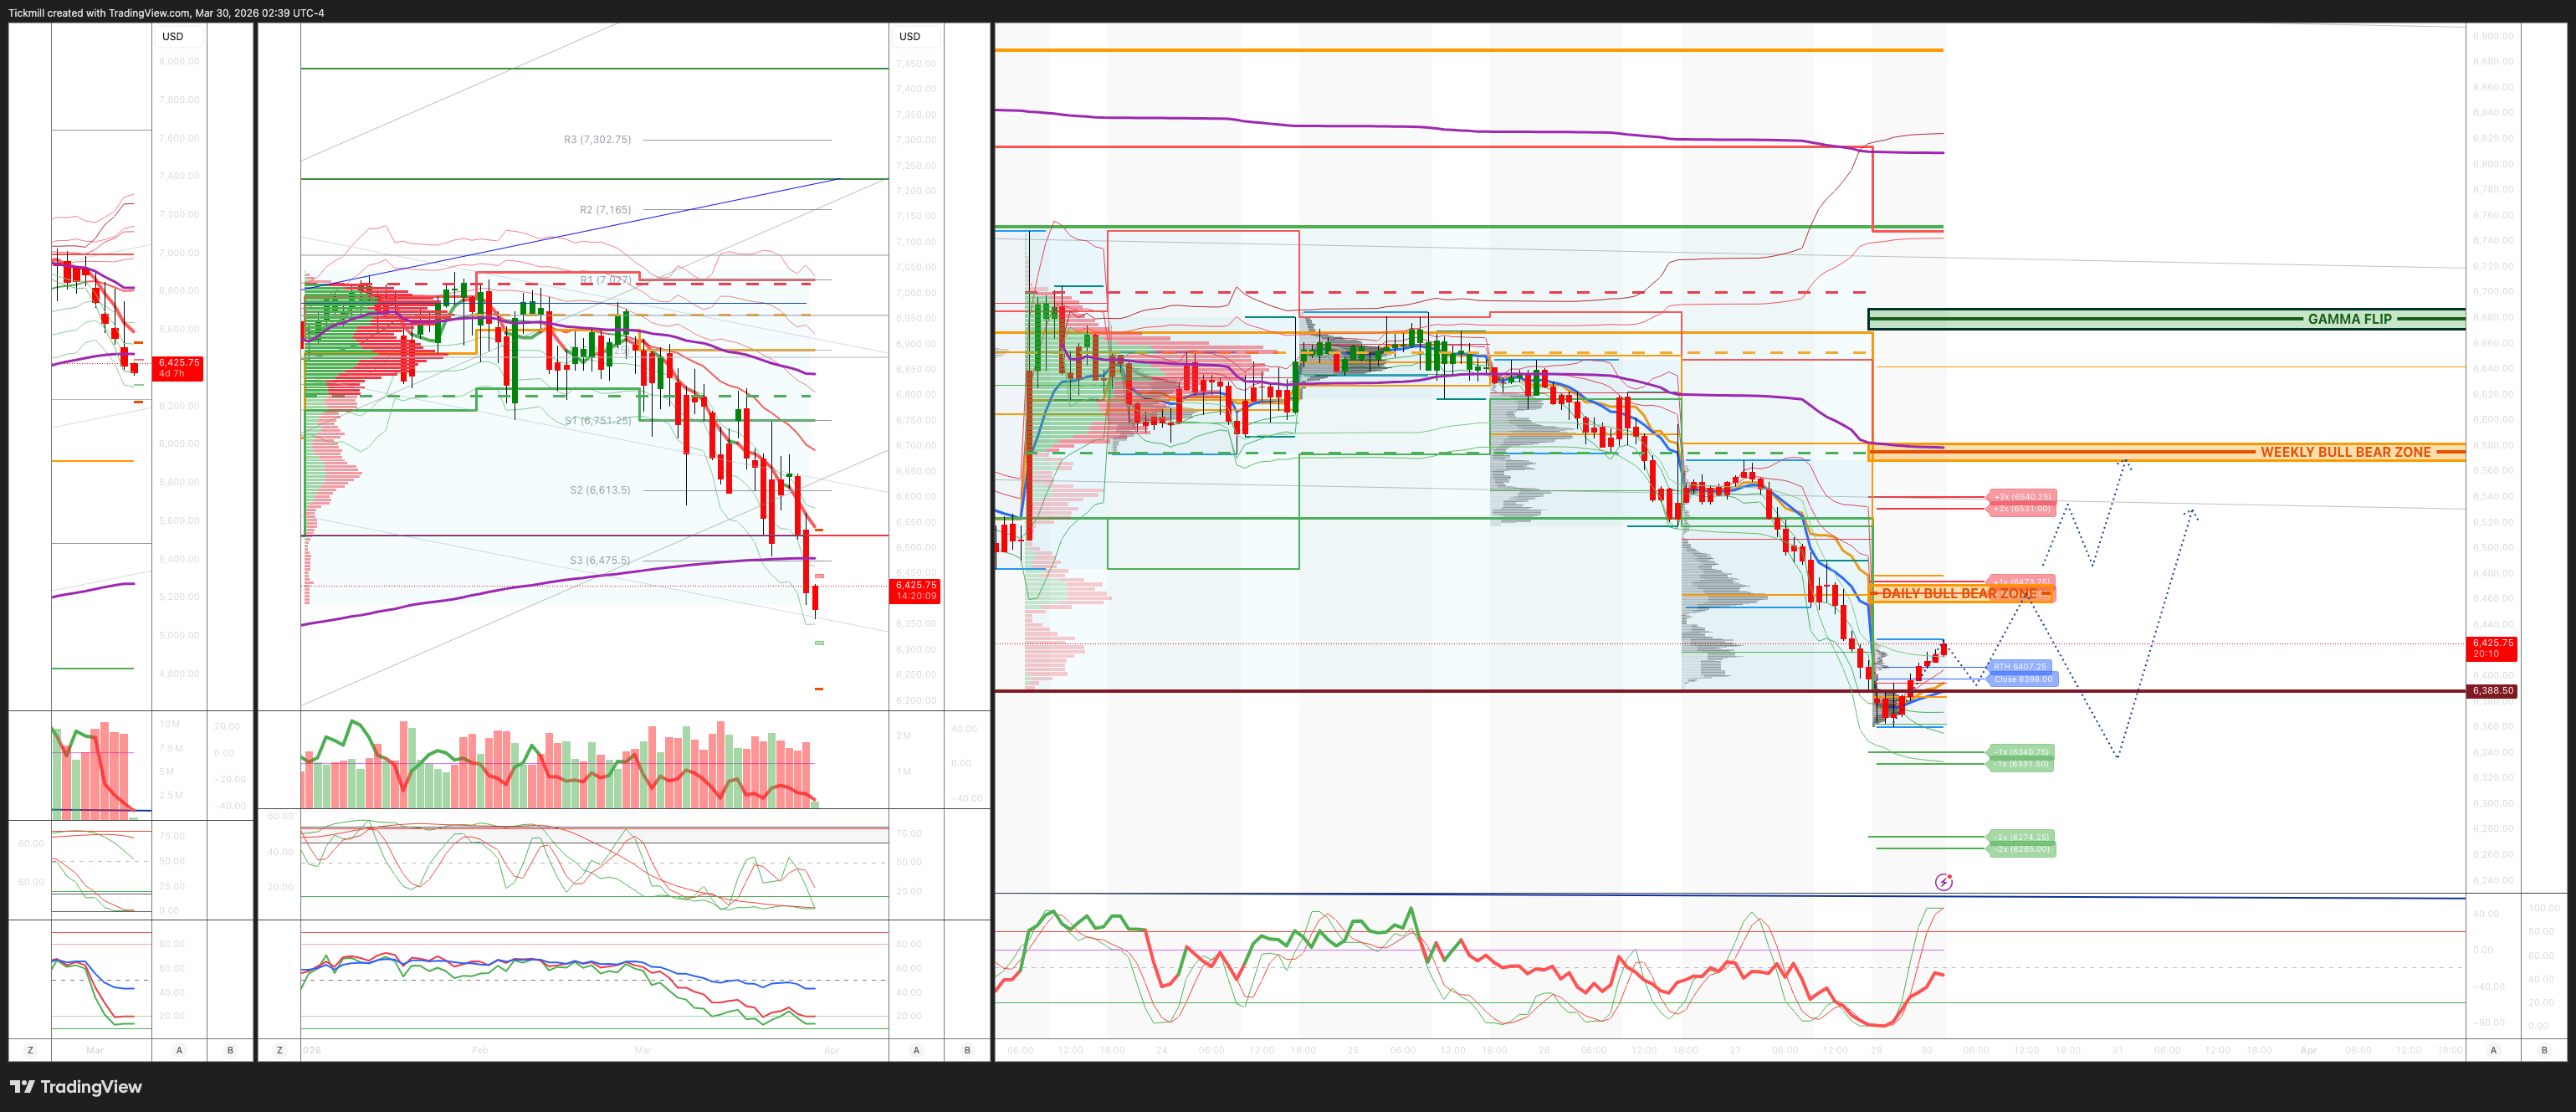Open the USD currency dropdown in the leftmost pane
Viewport: 2576px width, 1112px height.
(x=173, y=36)
